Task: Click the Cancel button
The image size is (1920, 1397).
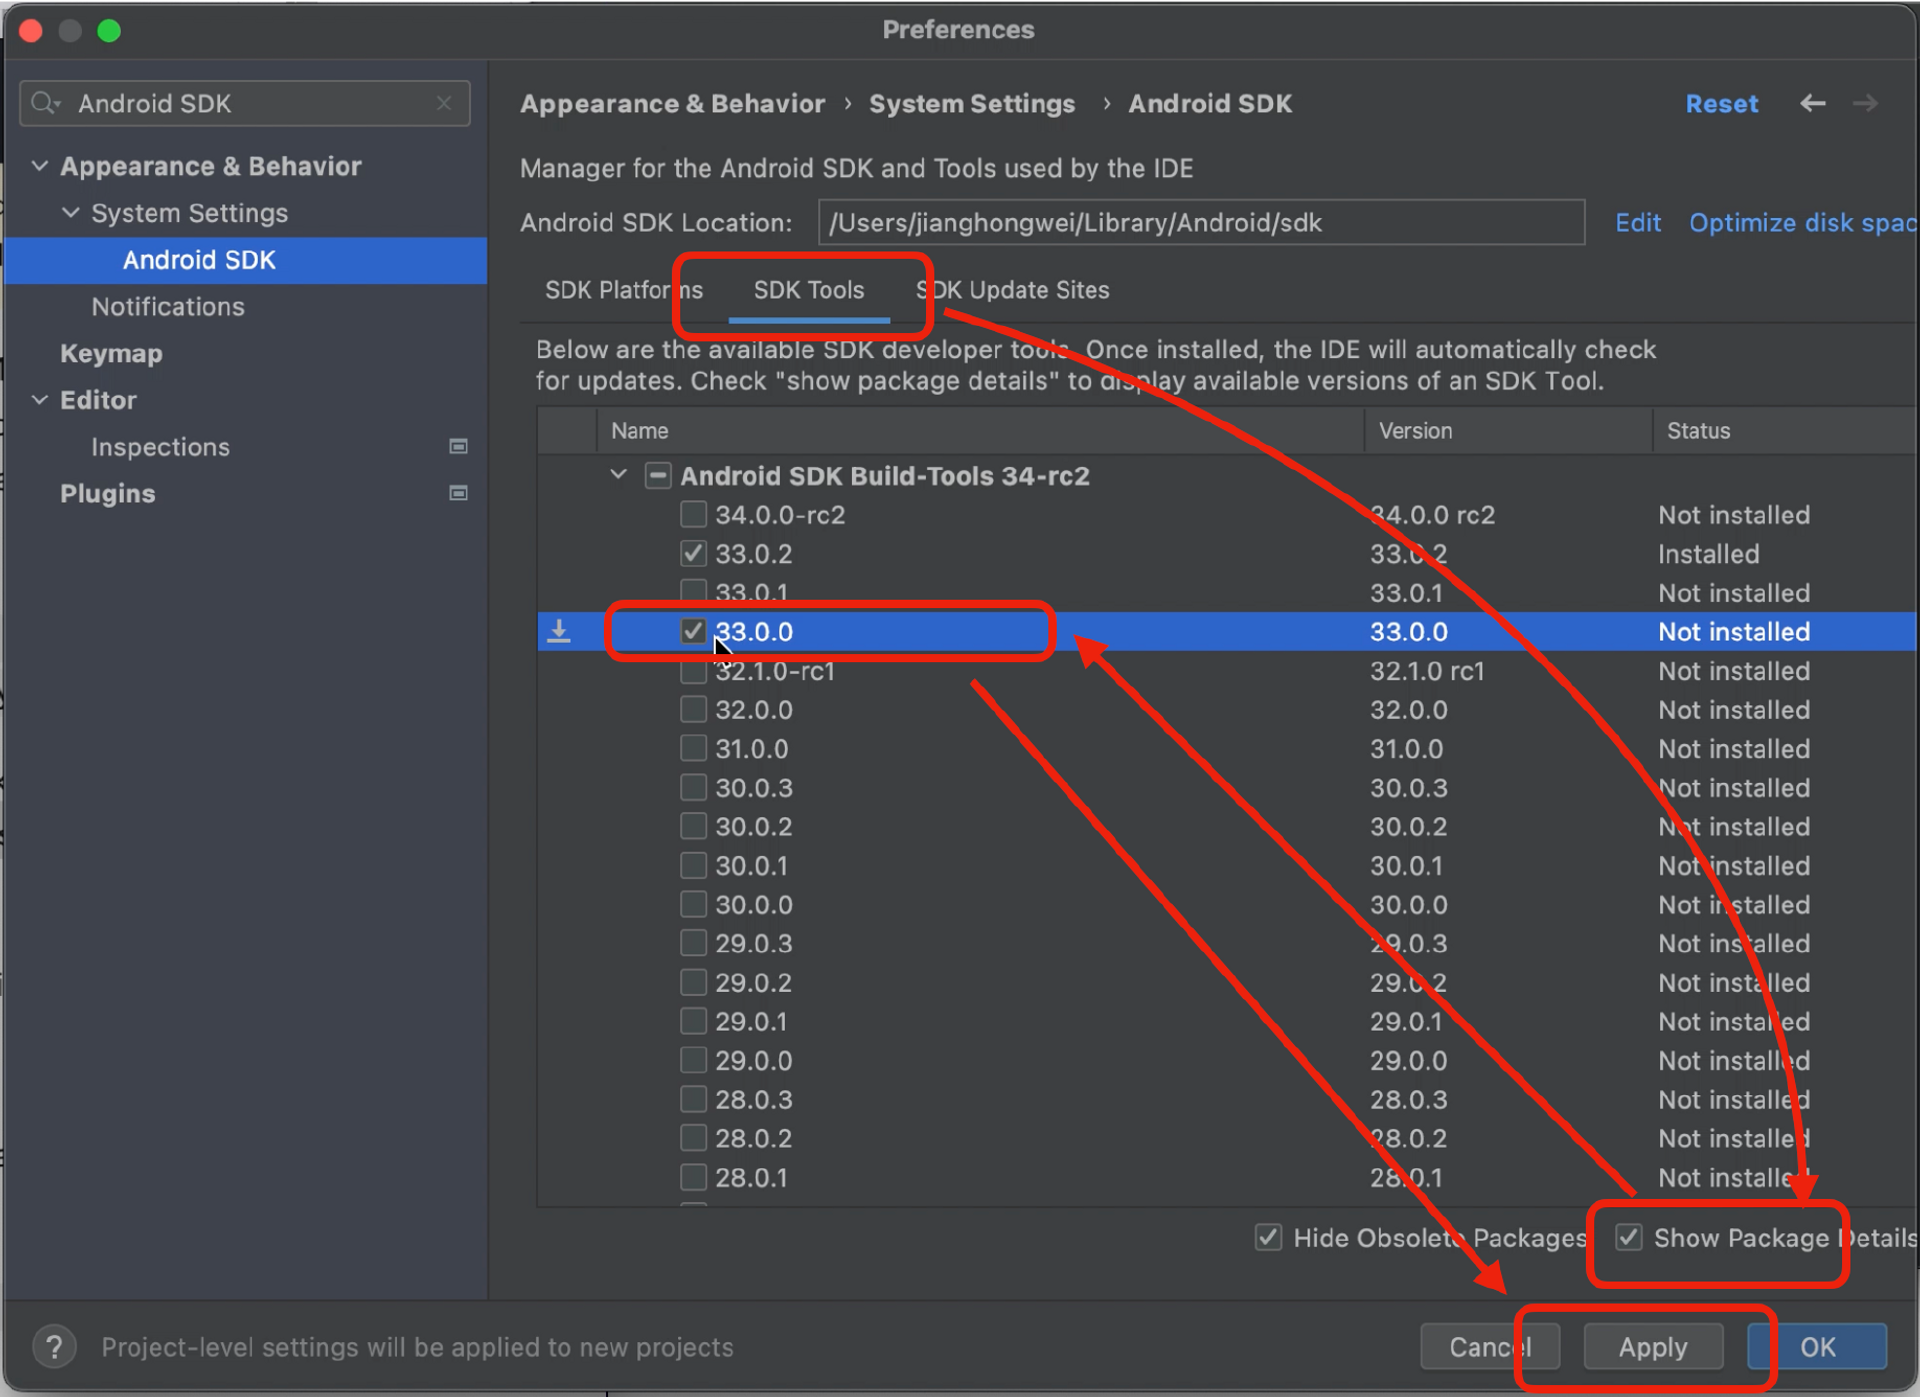Action: [1490, 1347]
